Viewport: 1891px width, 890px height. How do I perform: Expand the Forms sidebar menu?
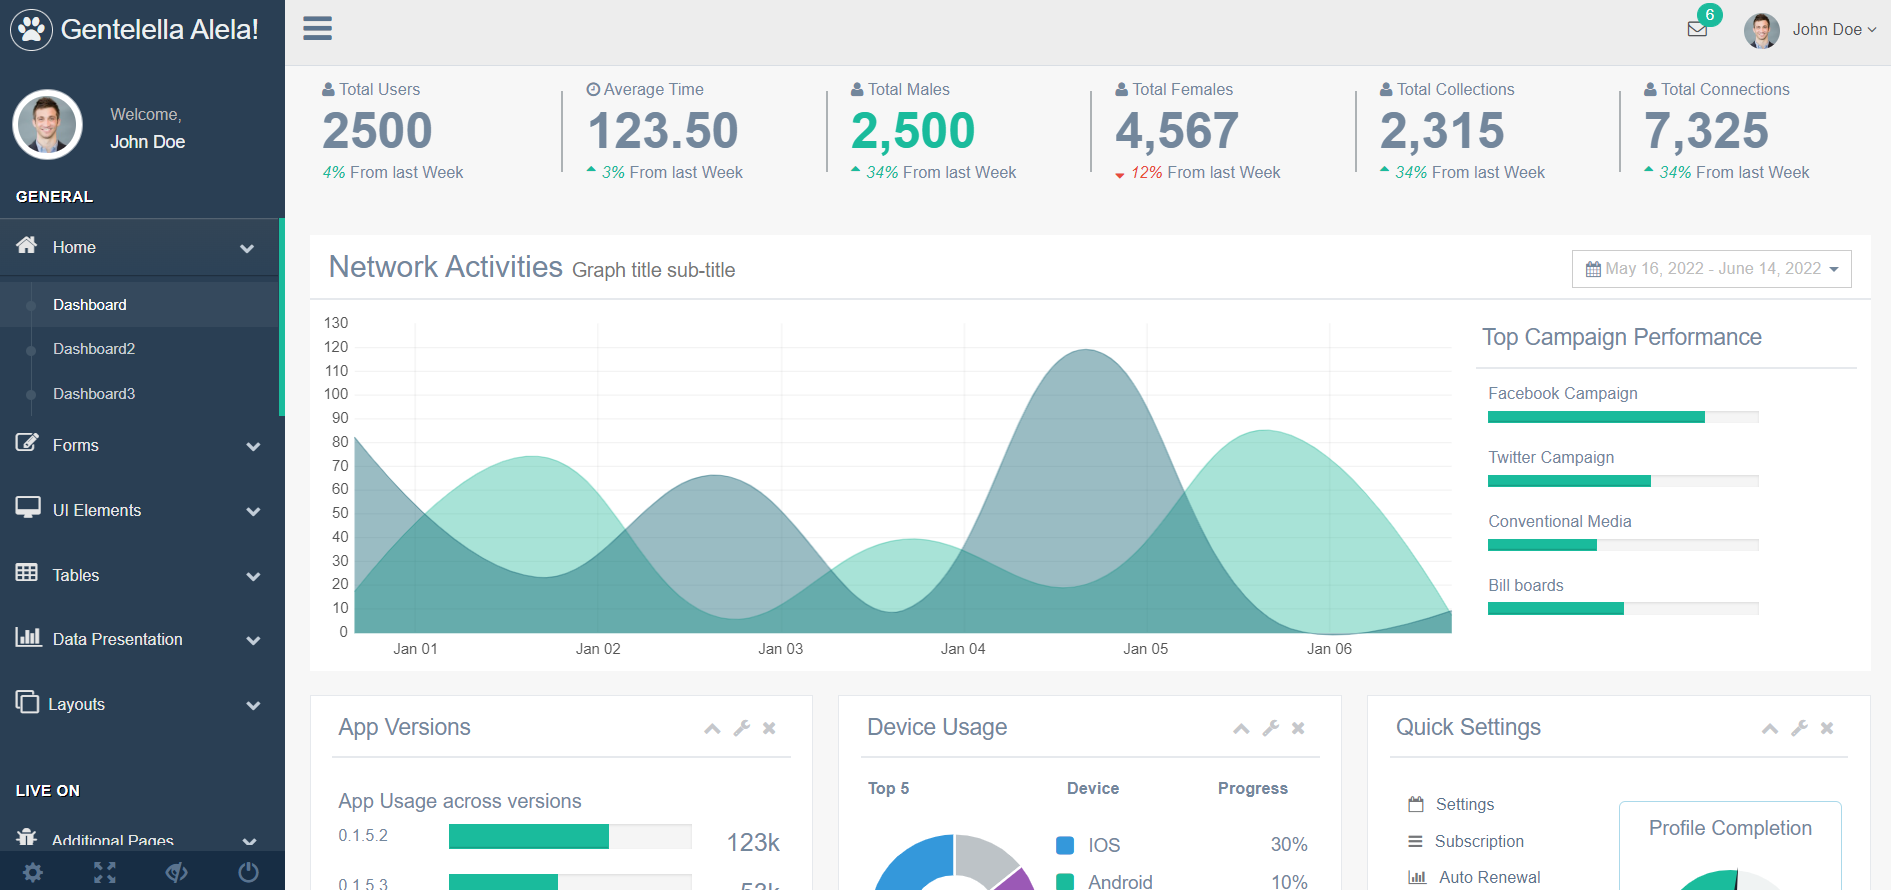[140, 446]
